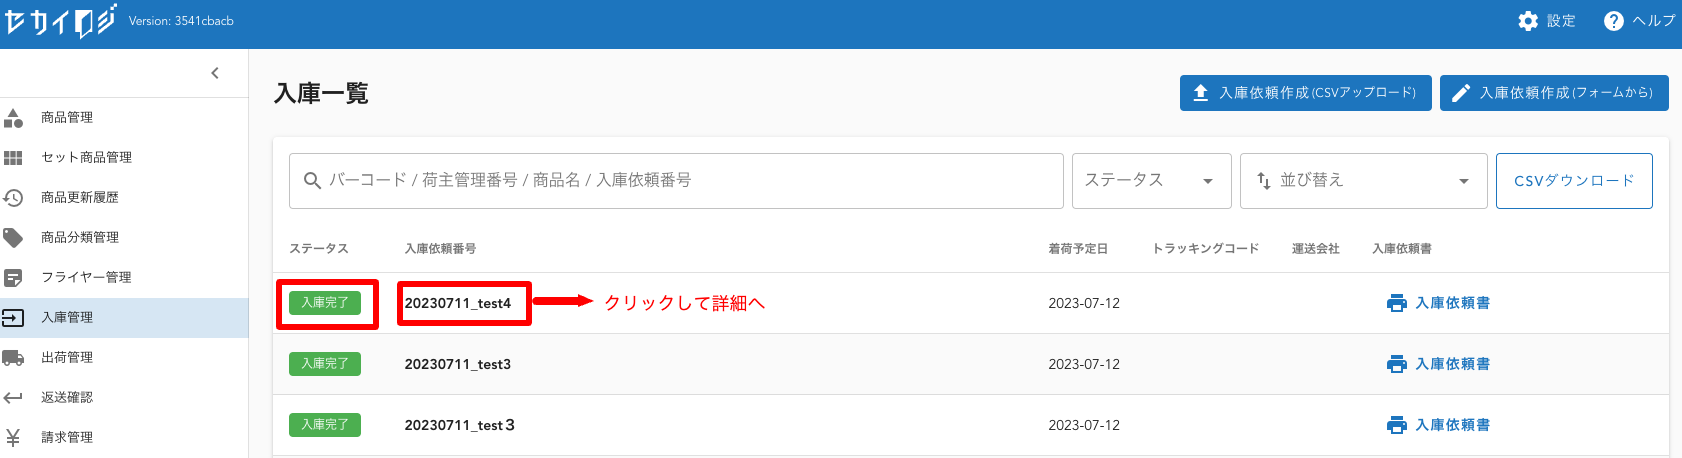Image resolution: width=1682 pixels, height=458 pixels.
Task: Open 入庫依頼書 print link for 20230711_test4
Action: tap(1439, 303)
